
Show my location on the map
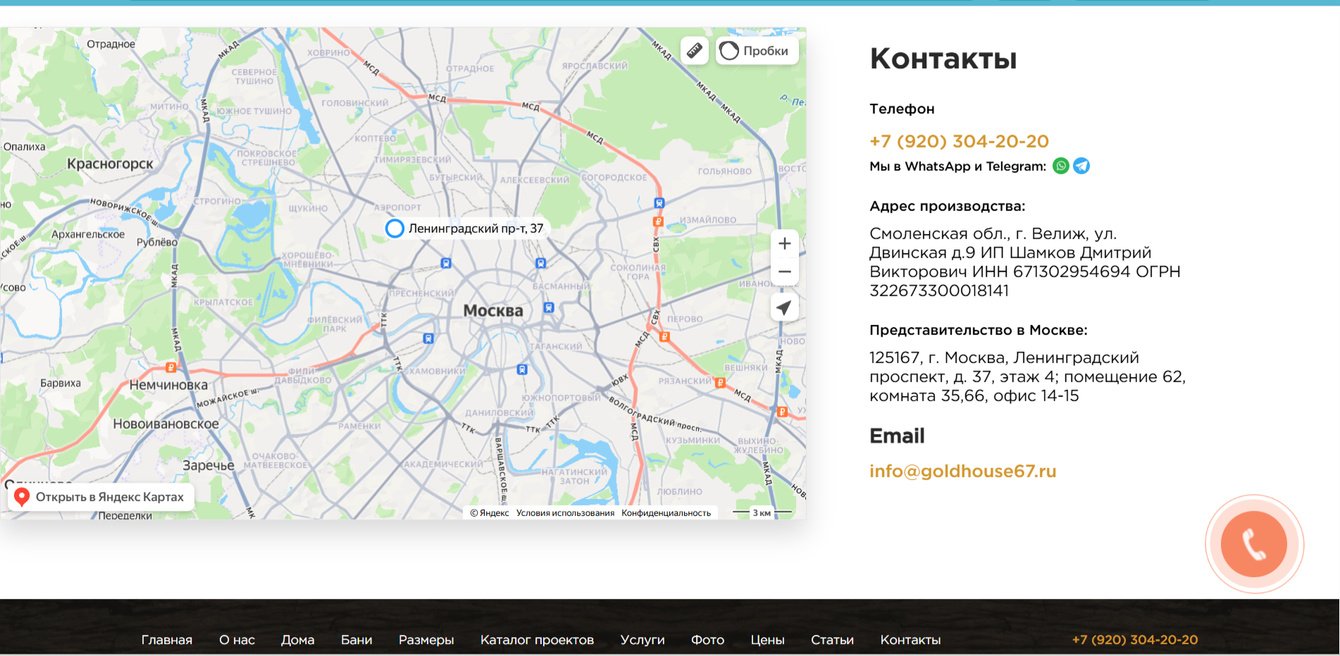[785, 308]
